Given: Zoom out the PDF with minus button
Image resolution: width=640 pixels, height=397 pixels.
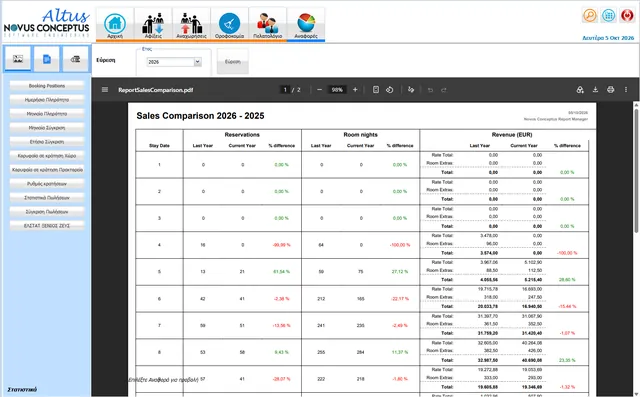Looking at the screenshot, I should 320,90.
